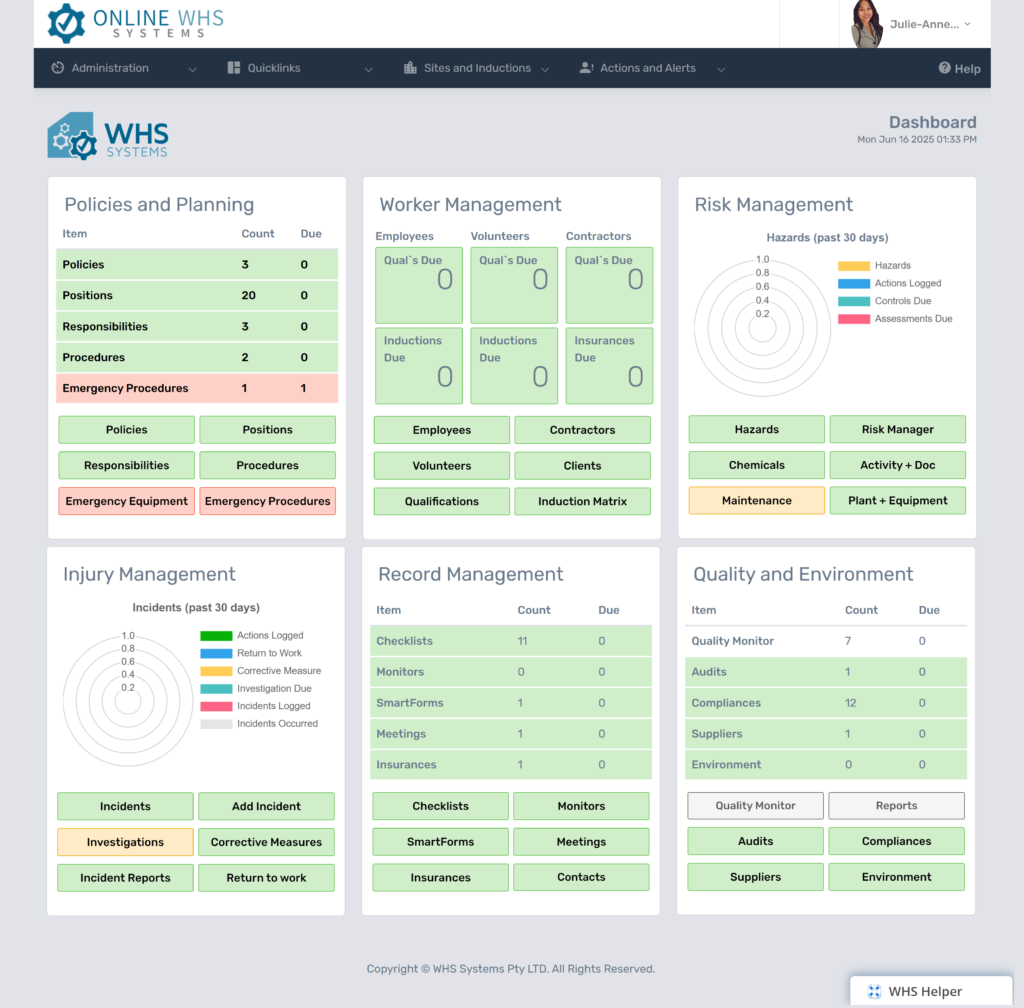Click the Sites and Inductions building icon

pos(410,68)
